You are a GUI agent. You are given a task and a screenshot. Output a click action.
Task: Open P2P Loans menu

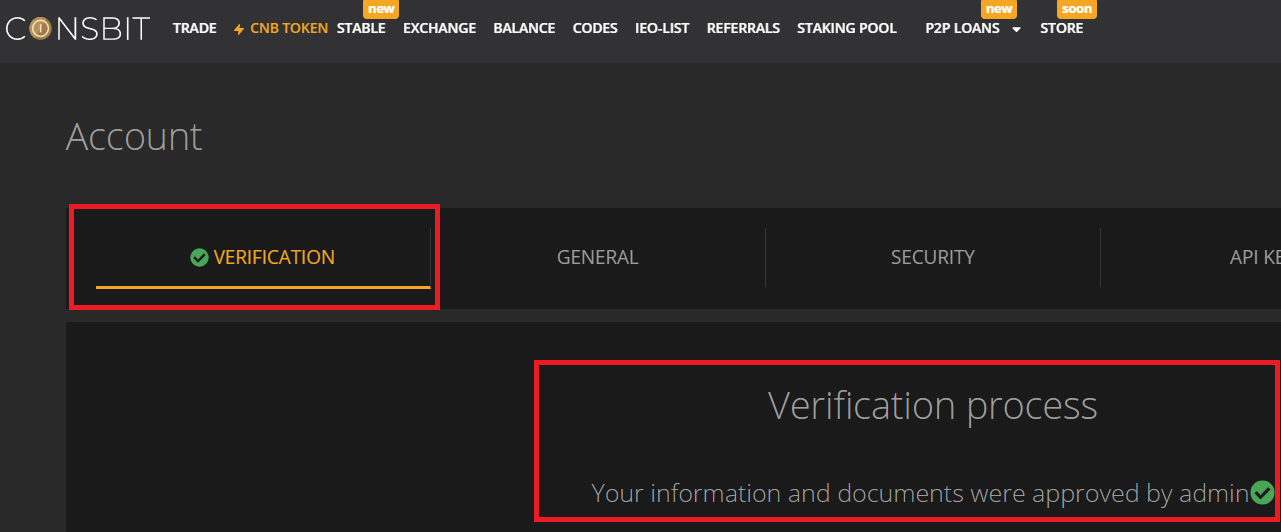pyautogui.click(x=963, y=28)
